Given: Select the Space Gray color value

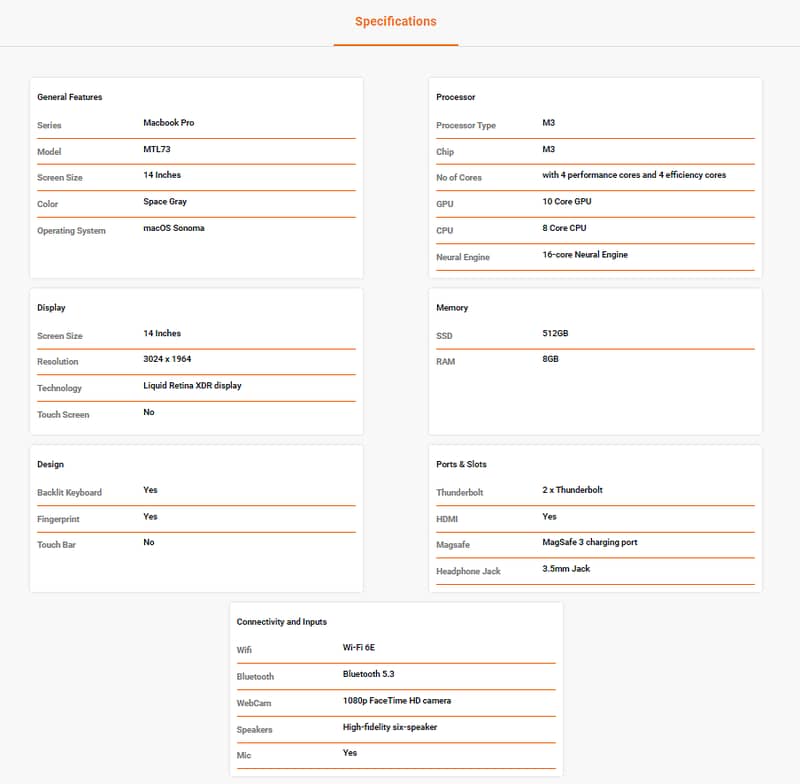Looking at the screenshot, I should (165, 202).
